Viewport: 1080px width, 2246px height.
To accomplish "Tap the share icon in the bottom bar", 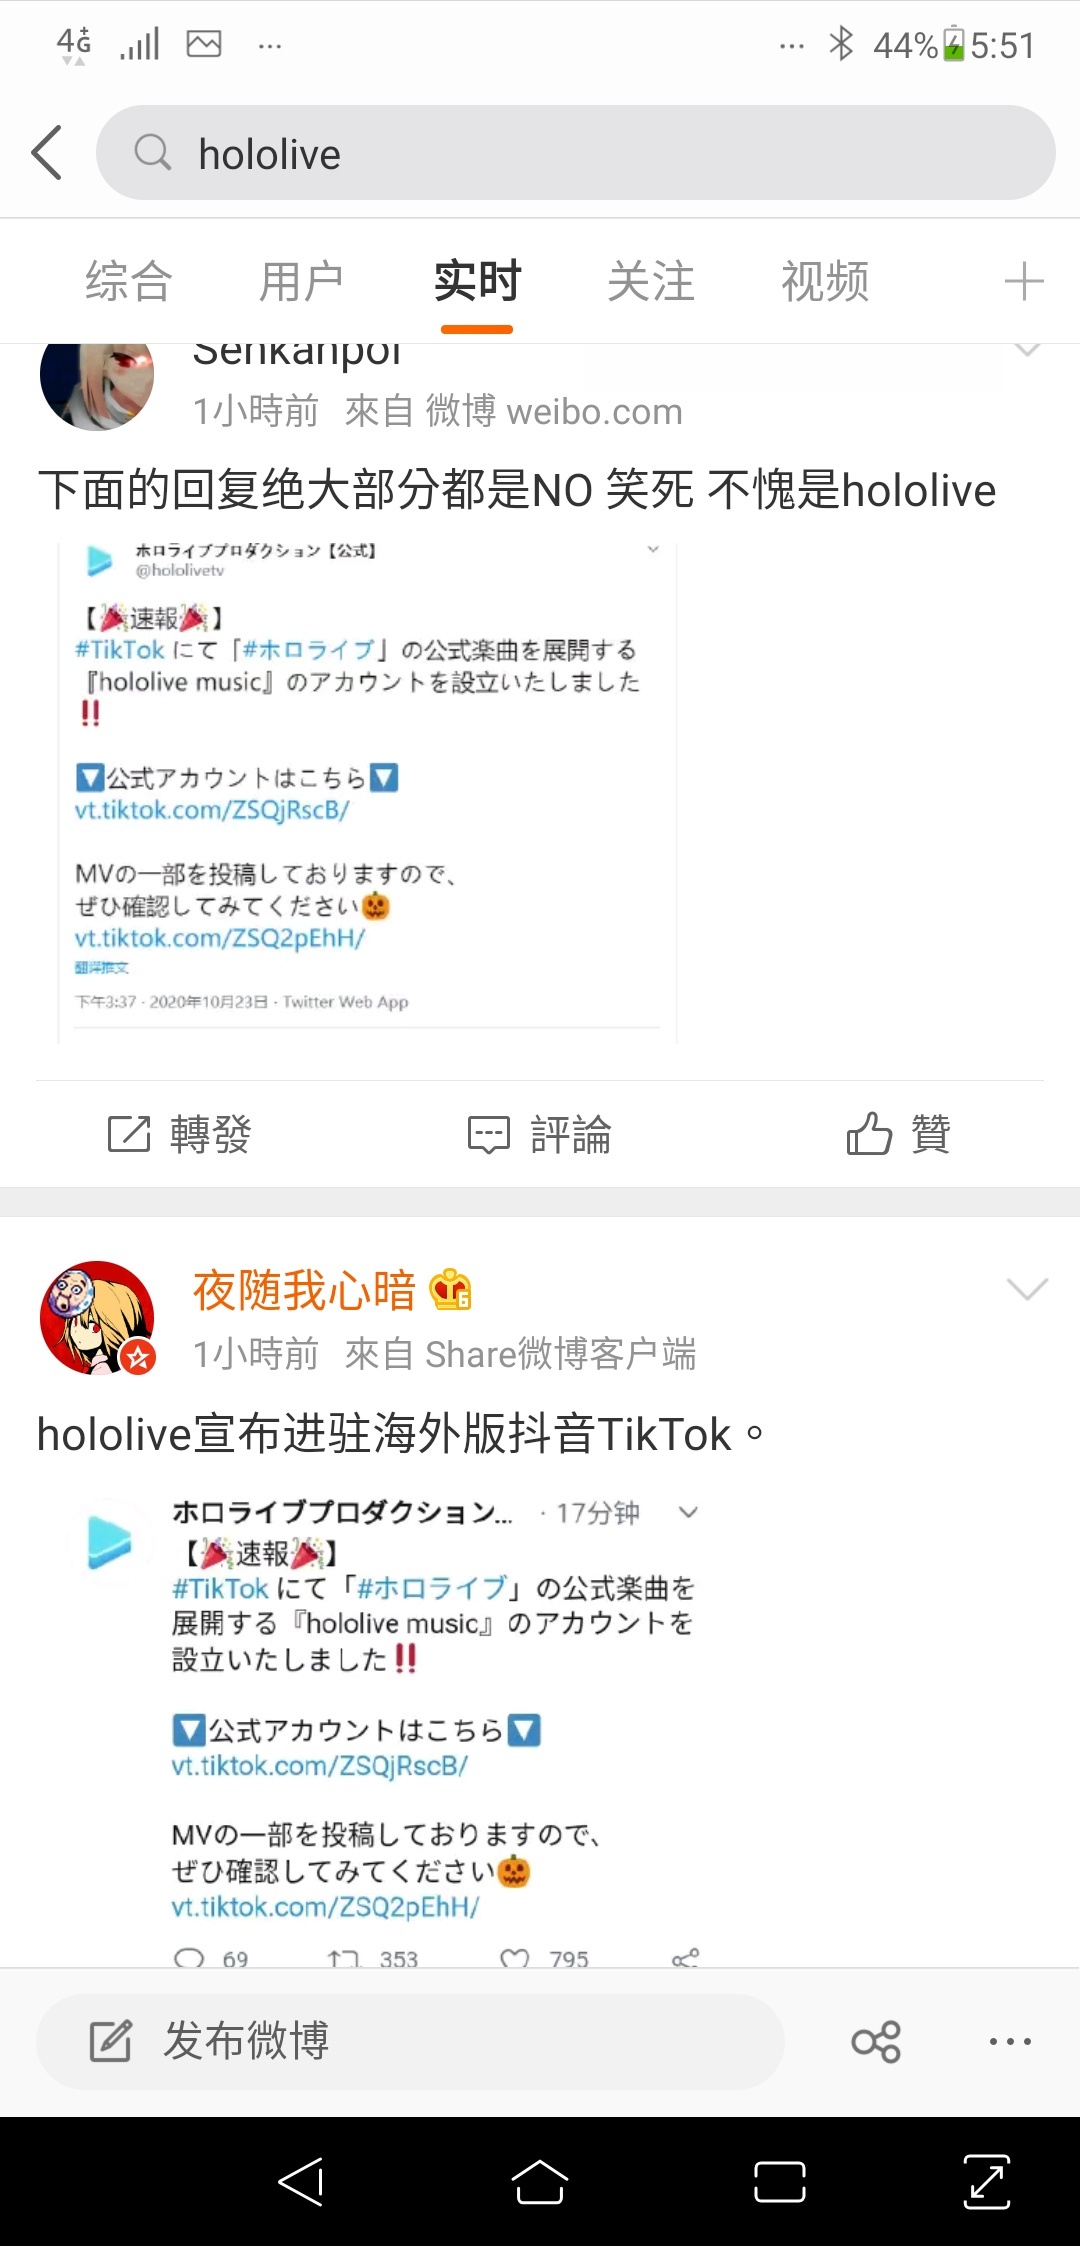I will (876, 2042).
